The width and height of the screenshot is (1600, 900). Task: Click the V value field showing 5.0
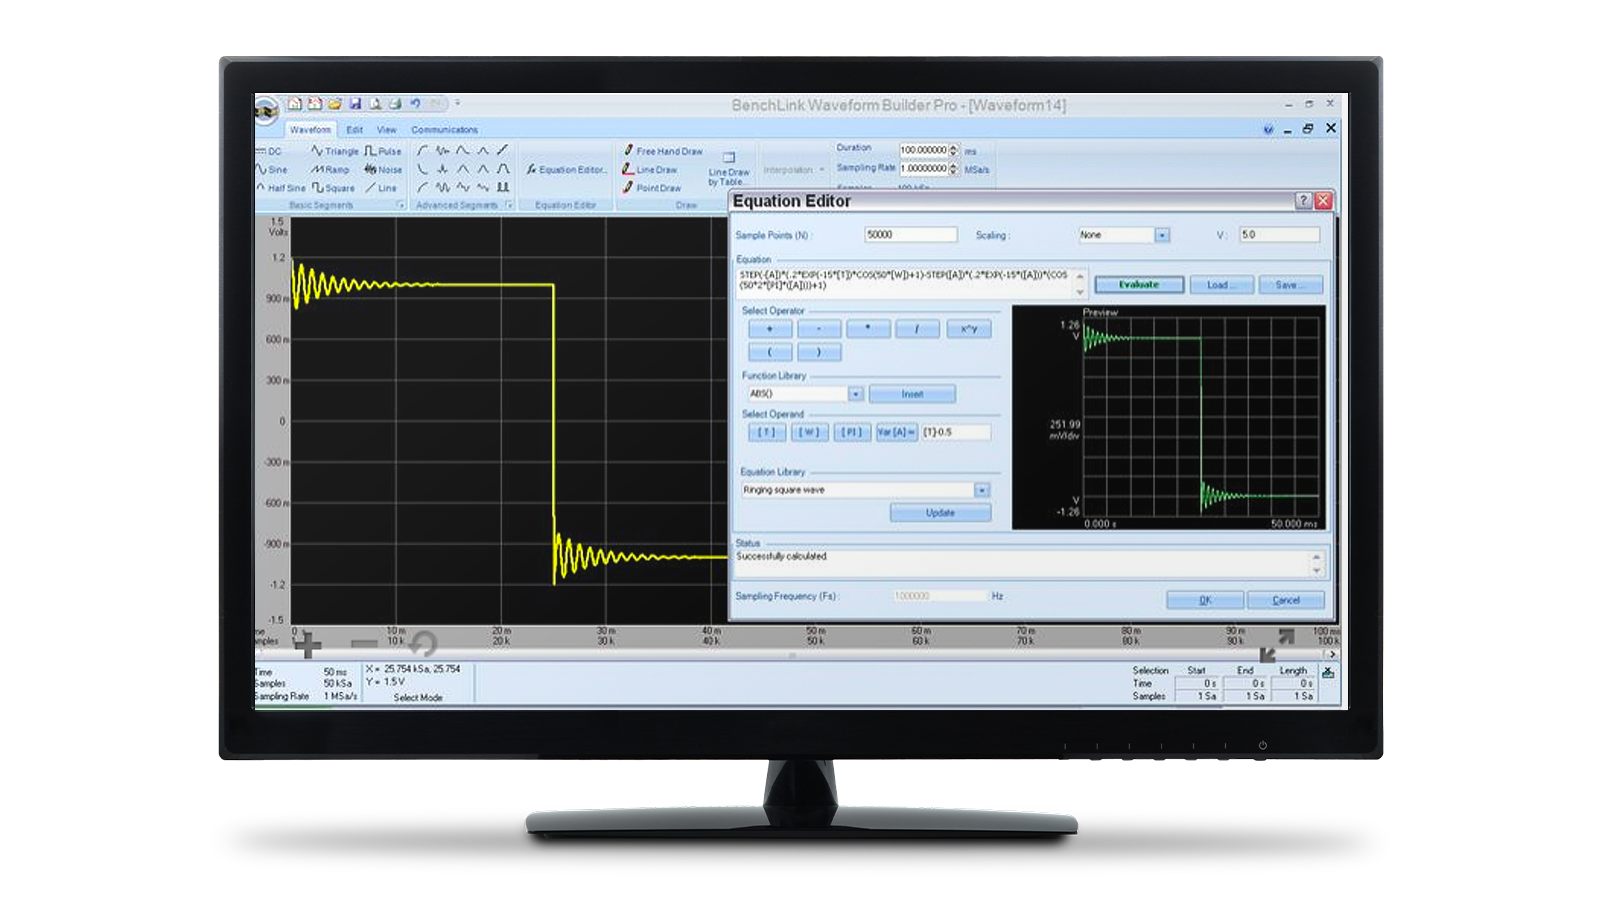pos(1279,235)
